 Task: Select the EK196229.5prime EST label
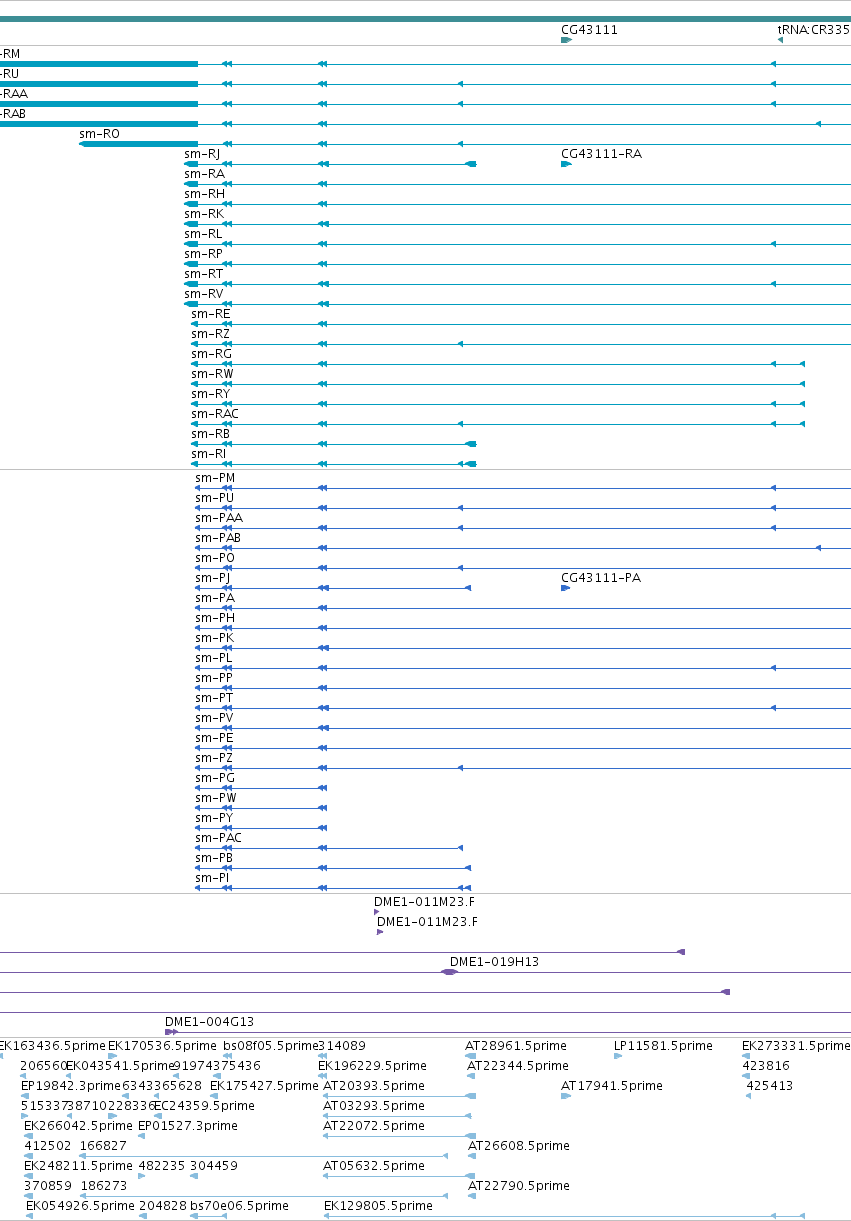(371, 1066)
